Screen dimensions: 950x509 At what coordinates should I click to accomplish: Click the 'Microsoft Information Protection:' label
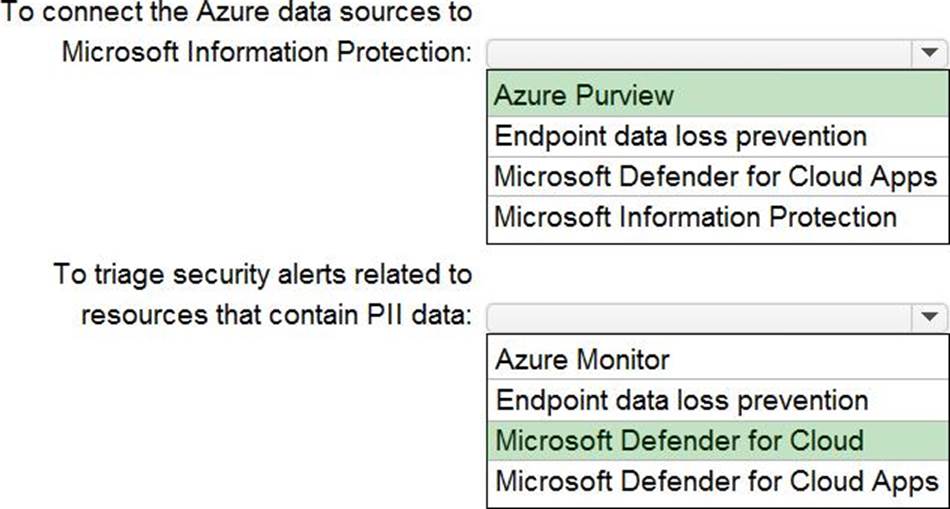(x=267, y=52)
